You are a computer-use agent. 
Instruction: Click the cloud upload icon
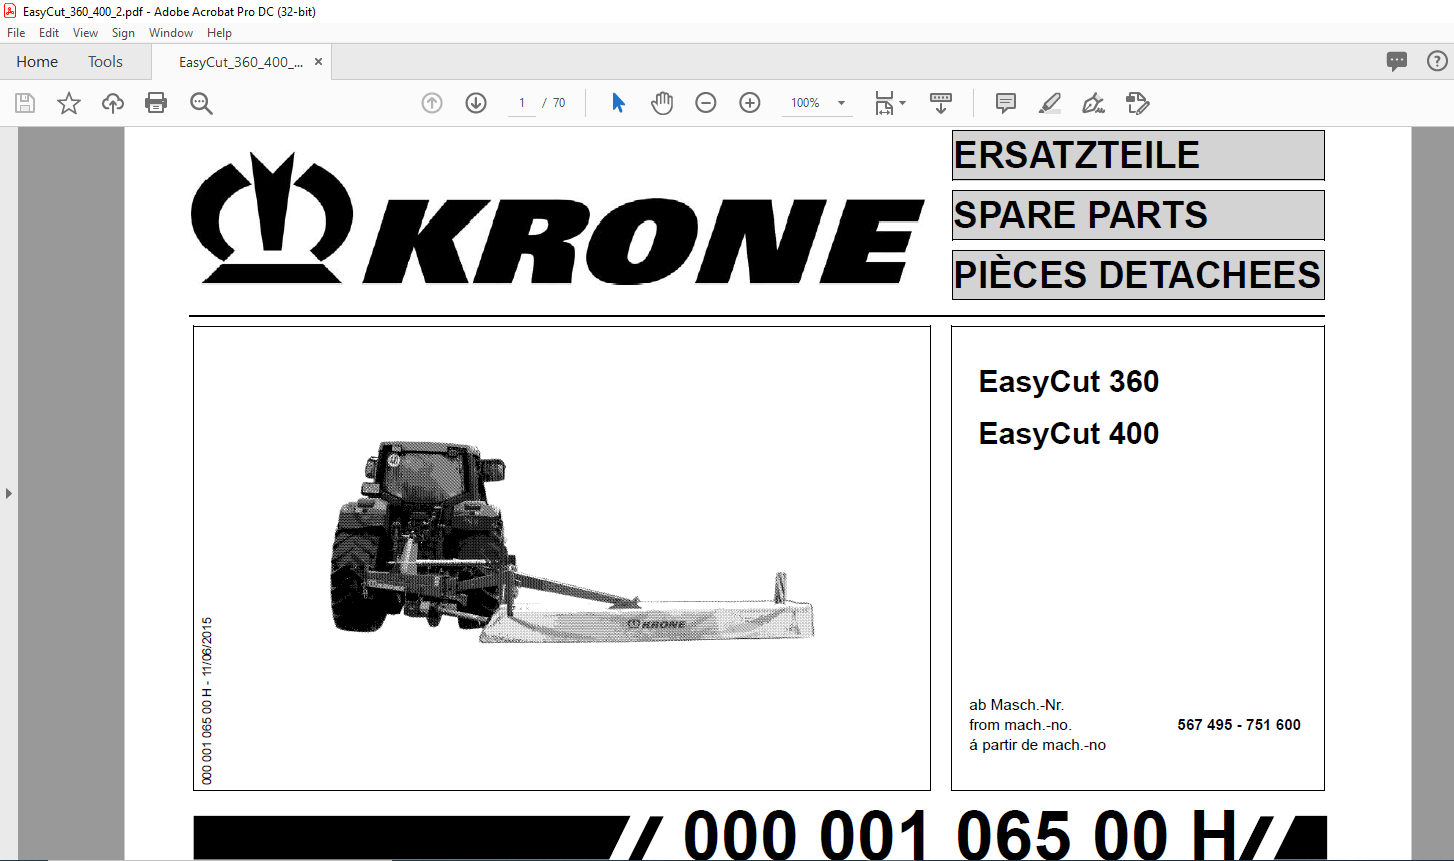(113, 103)
